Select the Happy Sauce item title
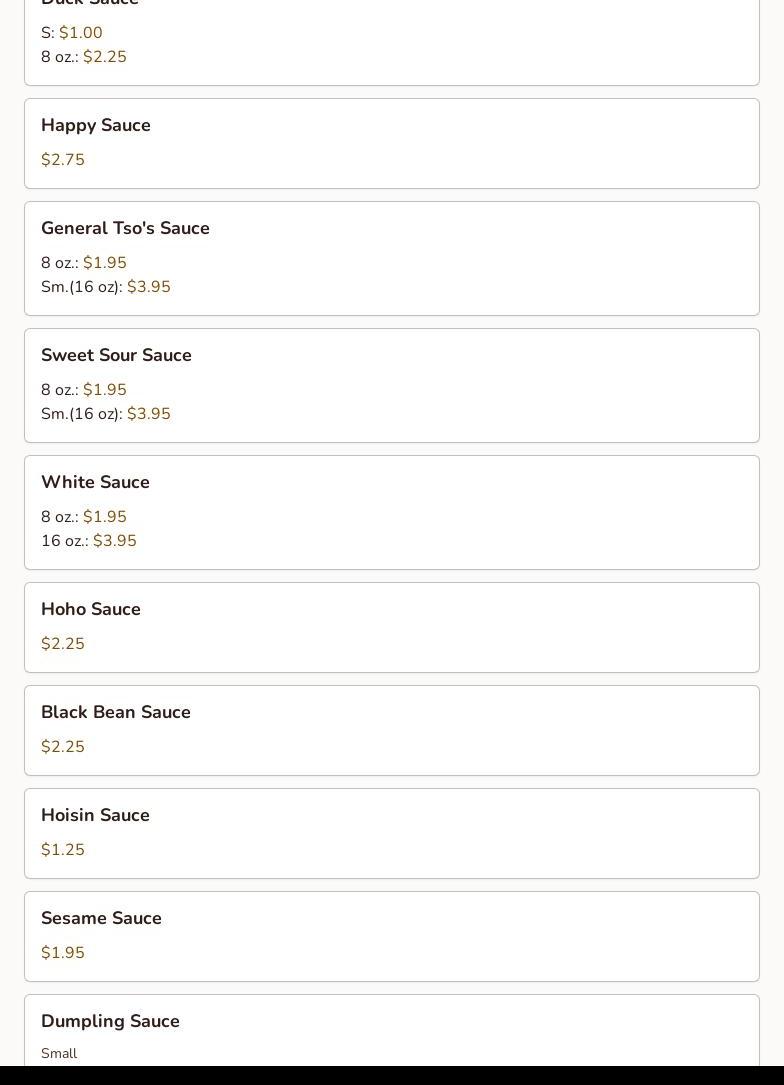 click(96, 125)
